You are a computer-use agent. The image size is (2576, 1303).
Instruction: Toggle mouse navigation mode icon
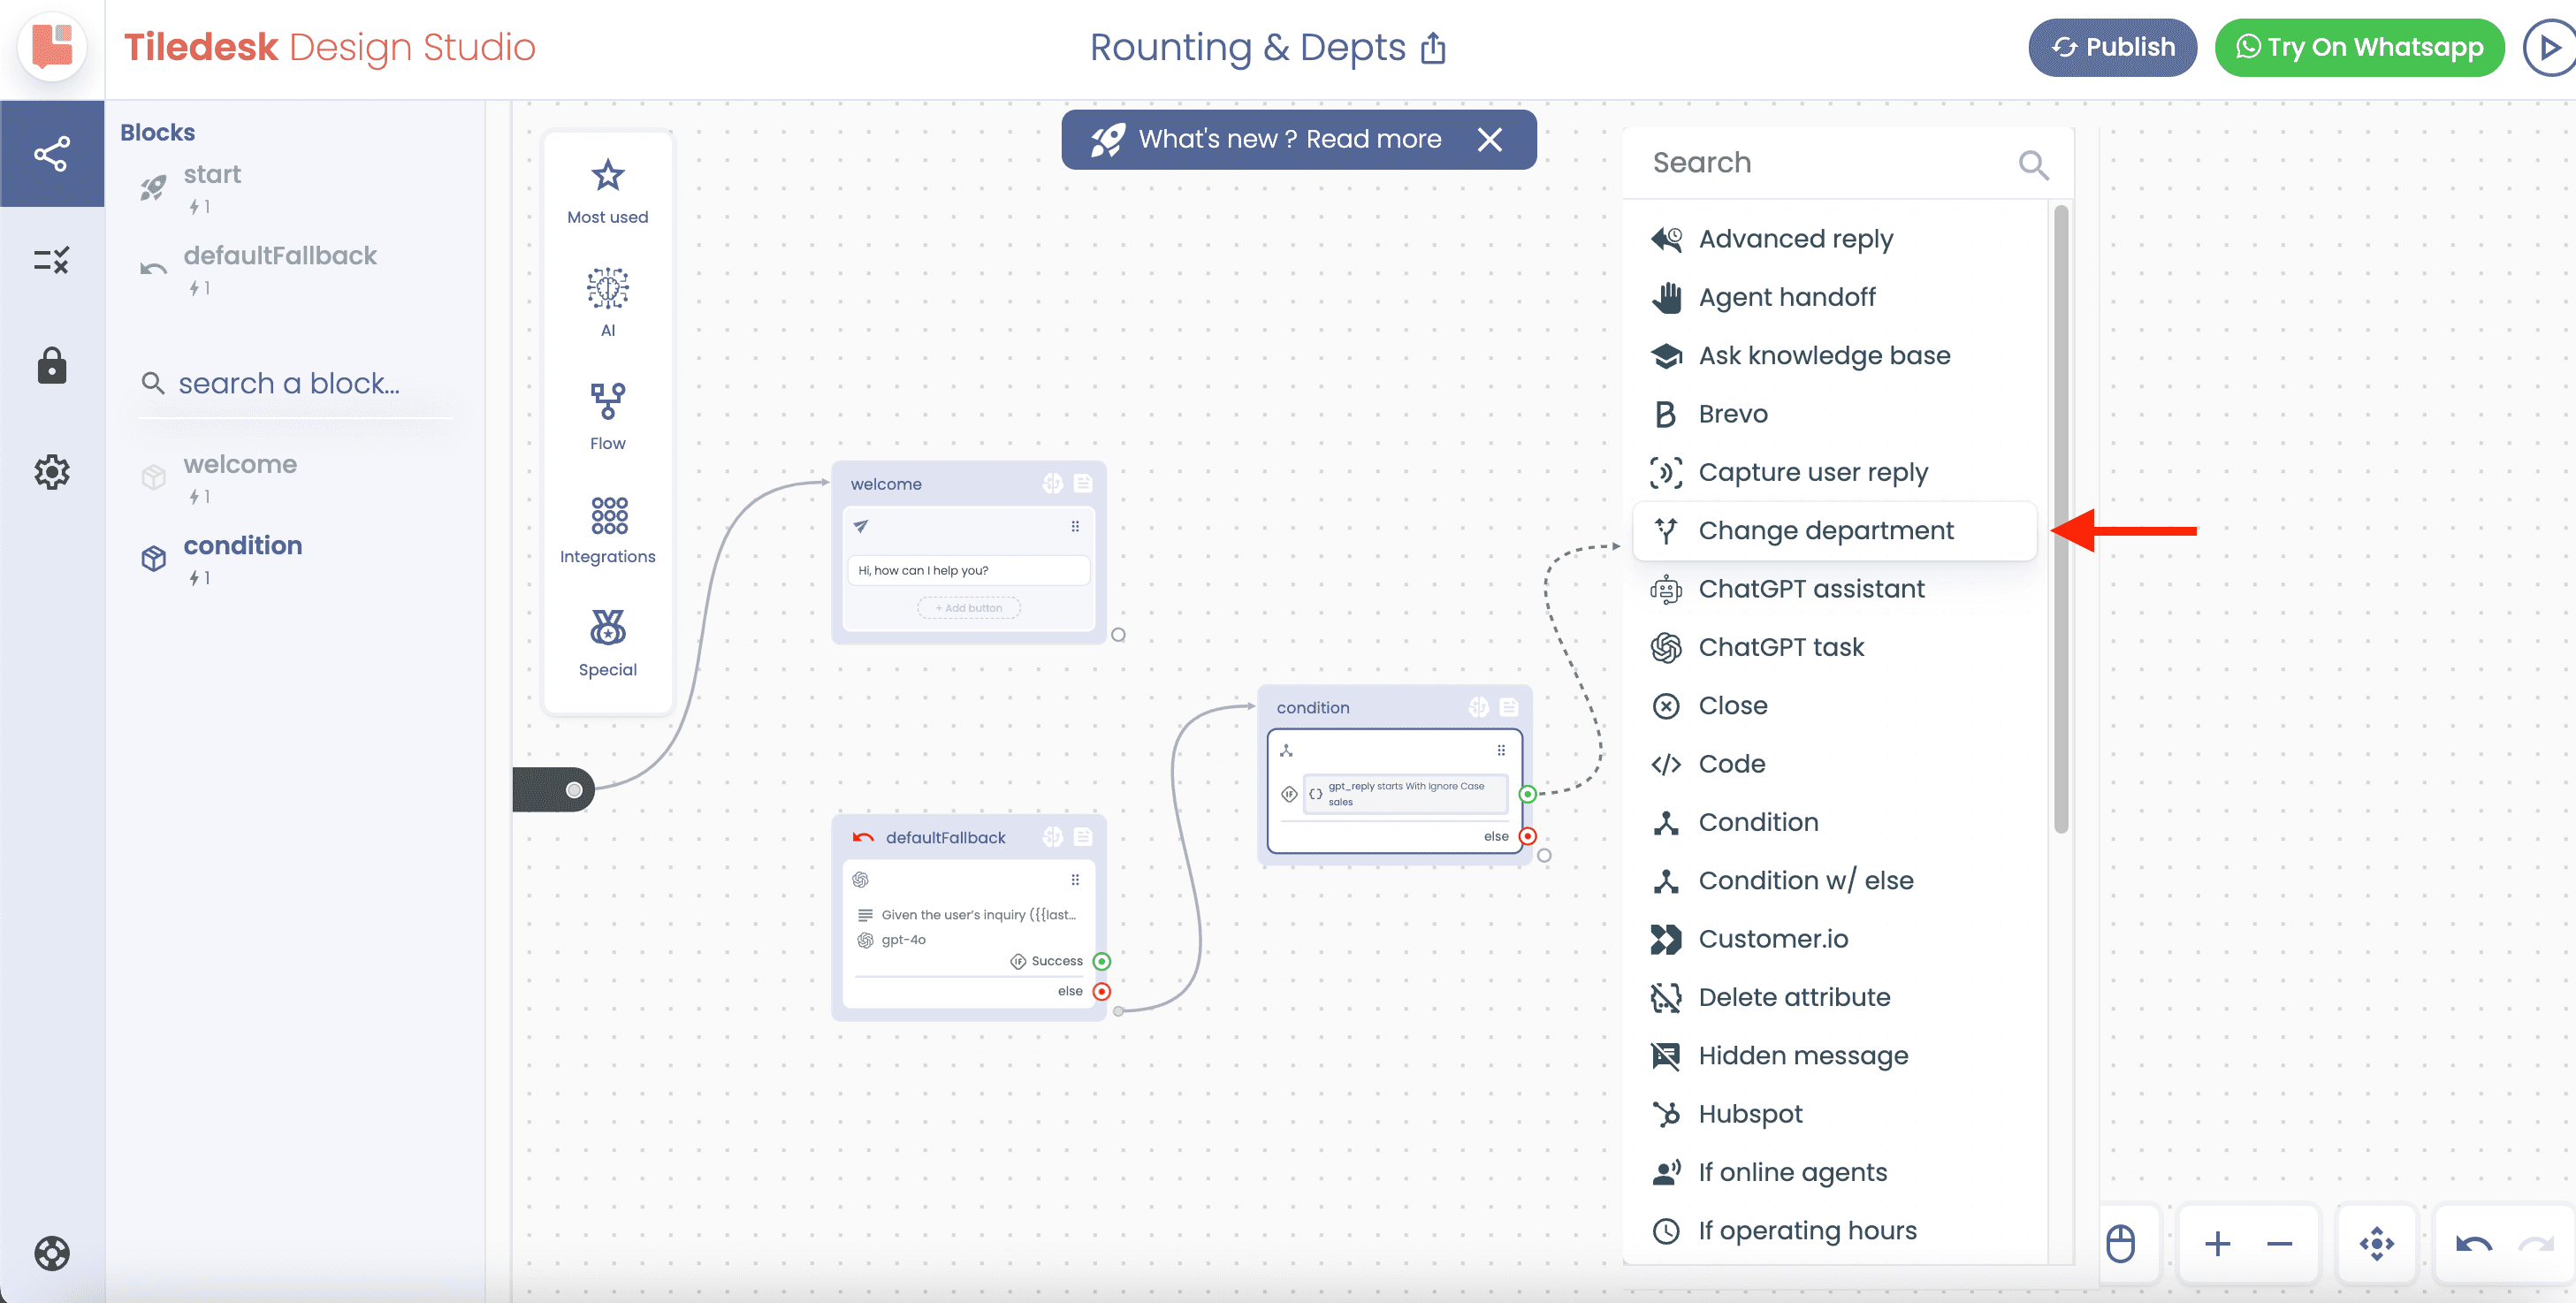(x=2120, y=1244)
